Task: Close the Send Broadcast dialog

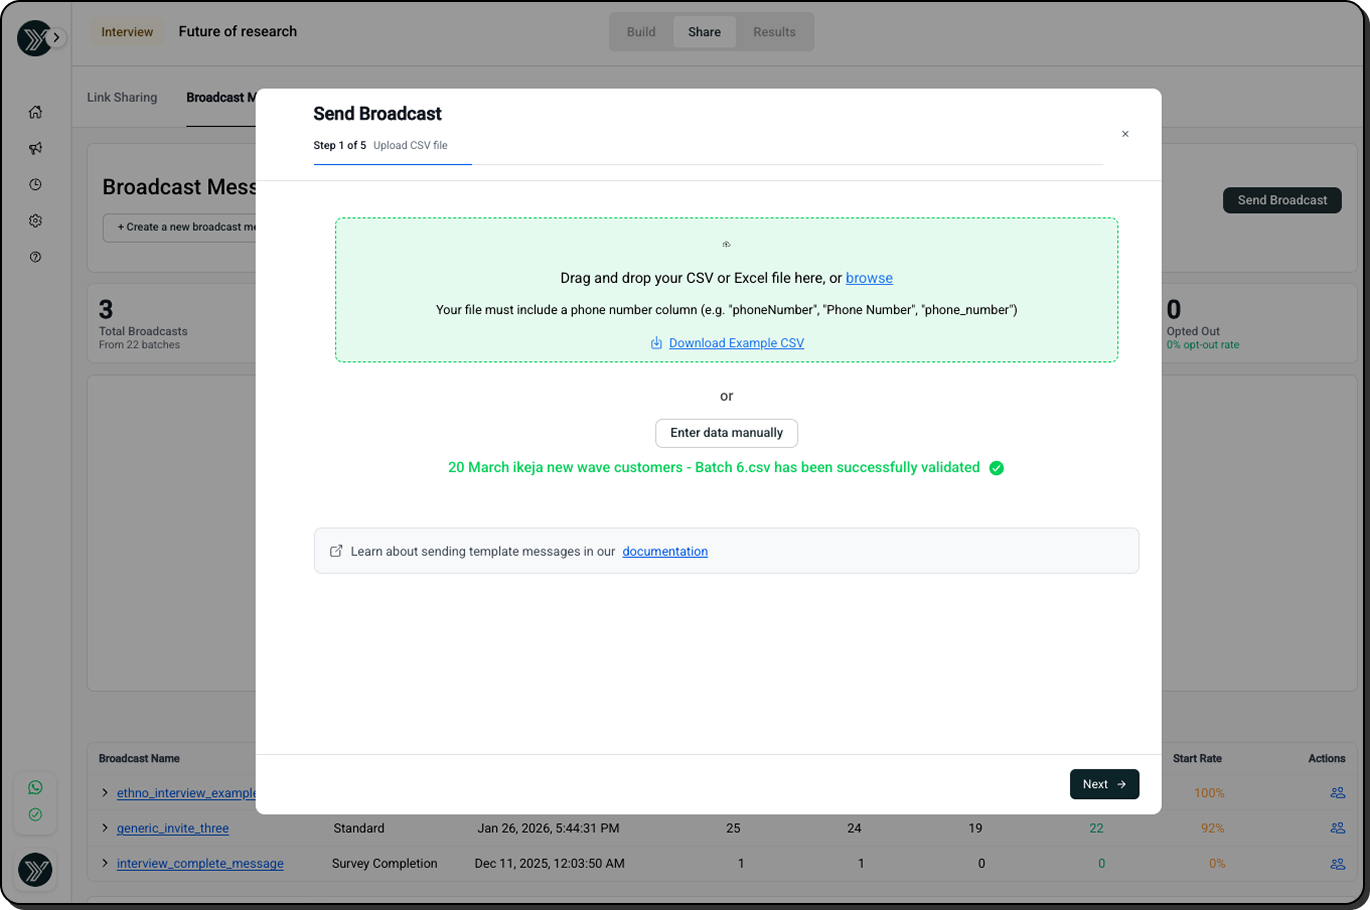Action: pos(1125,134)
